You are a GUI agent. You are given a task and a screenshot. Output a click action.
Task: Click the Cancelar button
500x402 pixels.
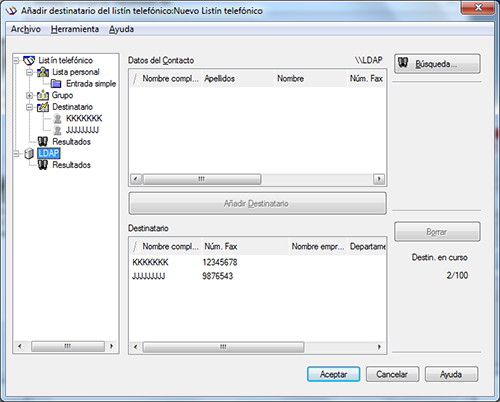(x=392, y=374)
